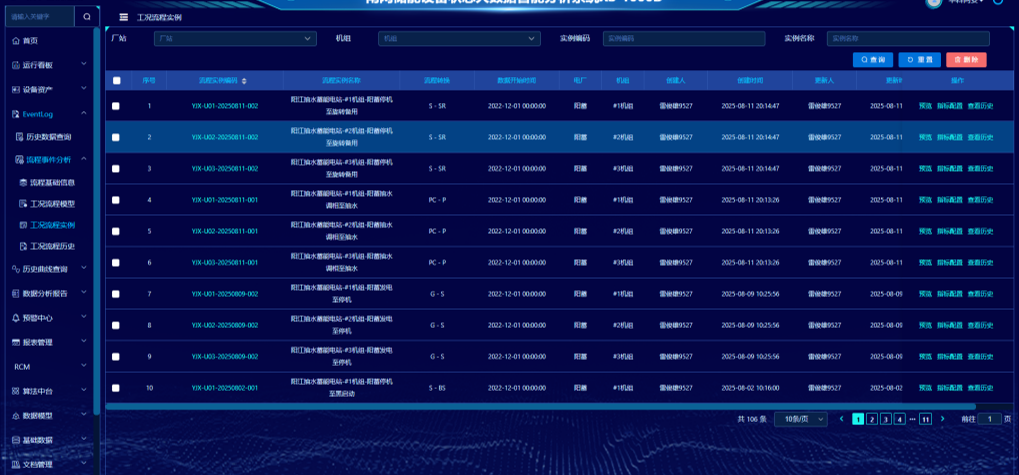Check the checkbox for row 2
The height and width of the screenshot is (475, 1019).
[x=116, y=137]
